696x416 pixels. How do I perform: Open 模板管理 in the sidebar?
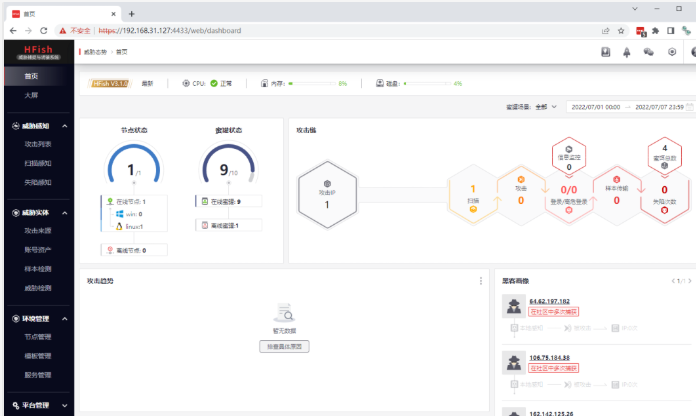(x=38, y=356)
